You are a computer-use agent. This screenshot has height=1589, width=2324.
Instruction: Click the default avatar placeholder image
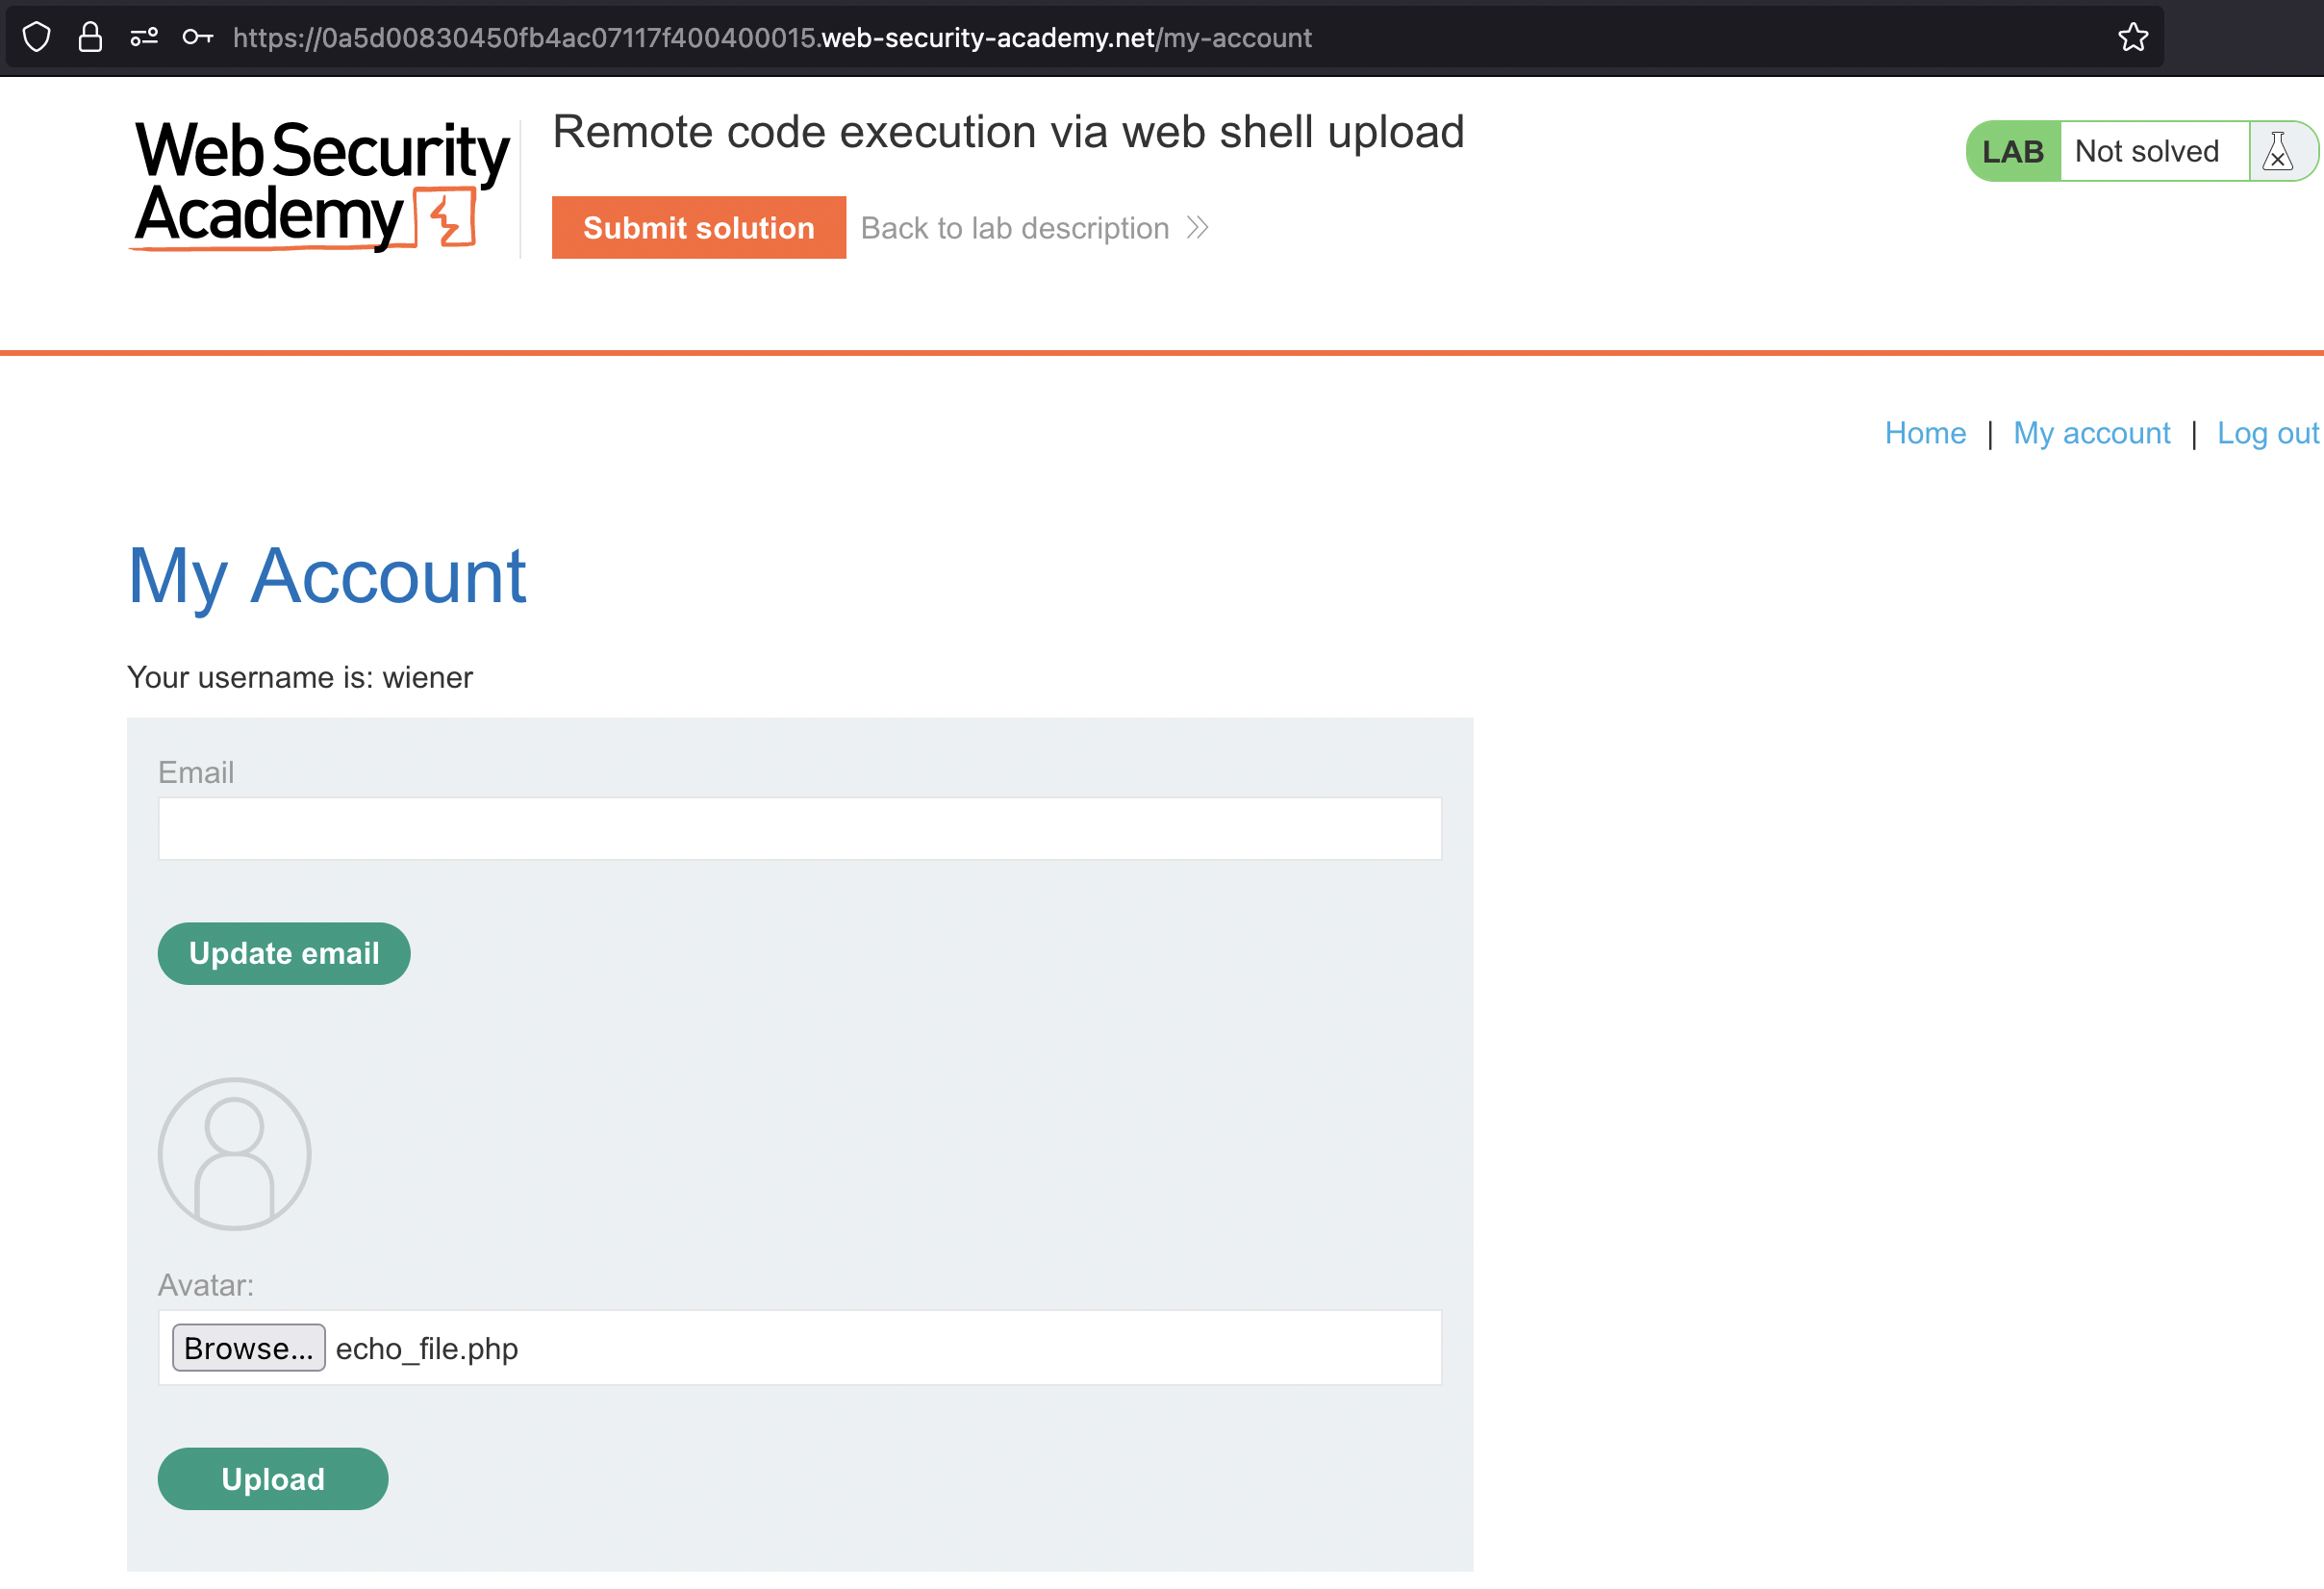pos(235,1154)
